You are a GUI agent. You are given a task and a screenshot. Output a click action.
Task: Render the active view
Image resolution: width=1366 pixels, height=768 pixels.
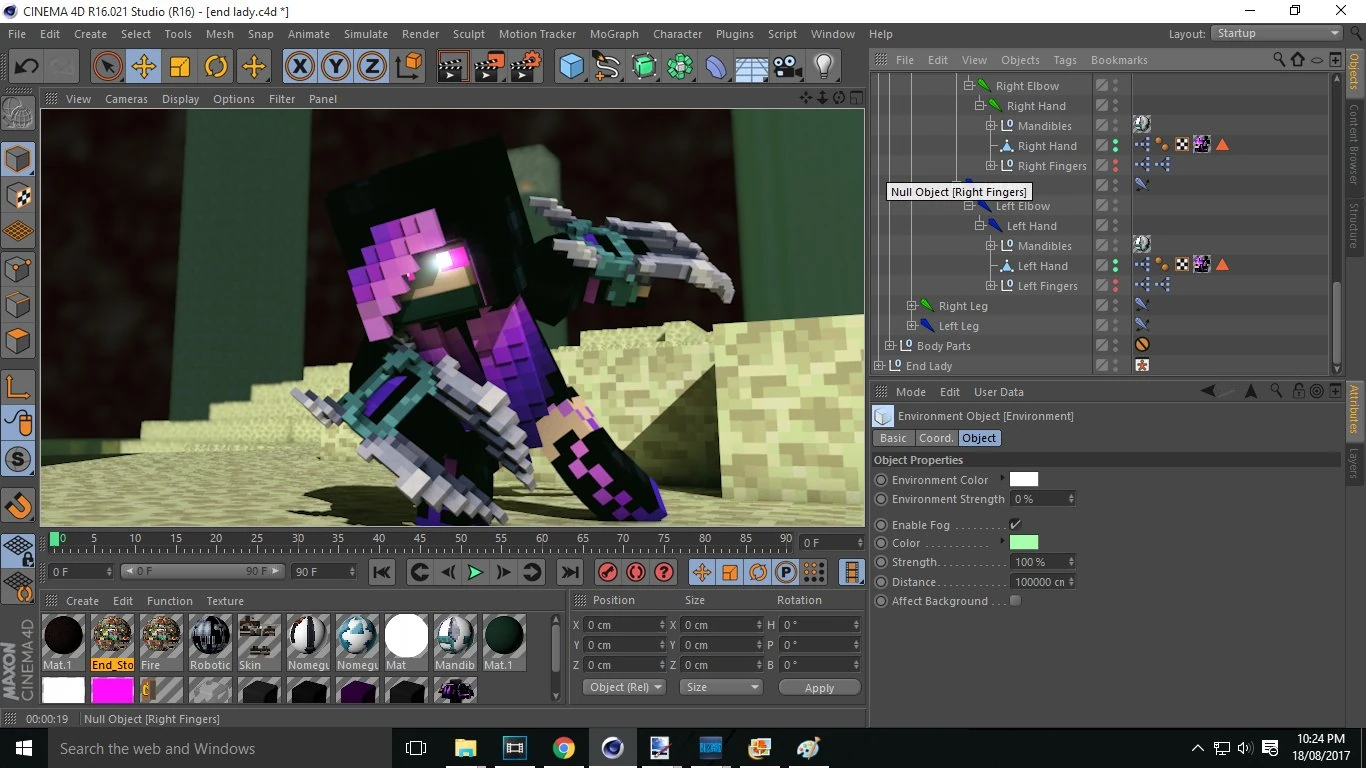[x=453, y=67]
